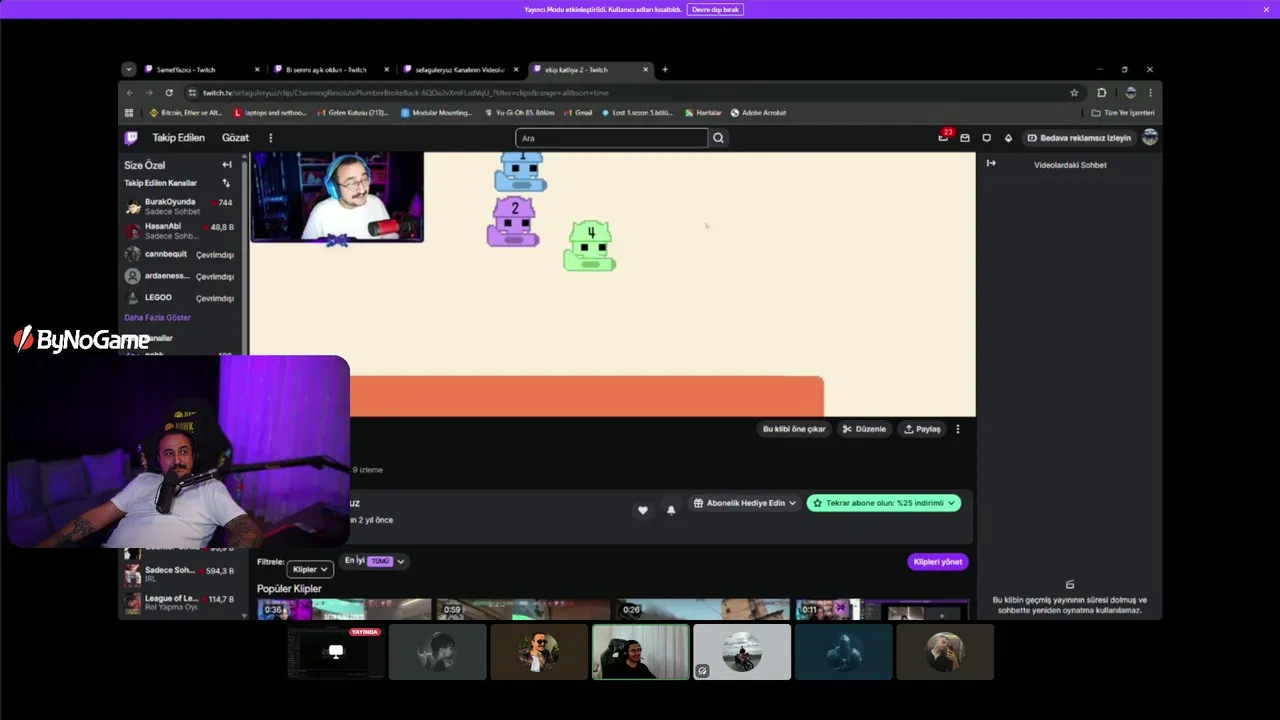This screenshot has height=720, width=1280.
Task: Bookmark page with the star icon
Action: [1074, 93]
